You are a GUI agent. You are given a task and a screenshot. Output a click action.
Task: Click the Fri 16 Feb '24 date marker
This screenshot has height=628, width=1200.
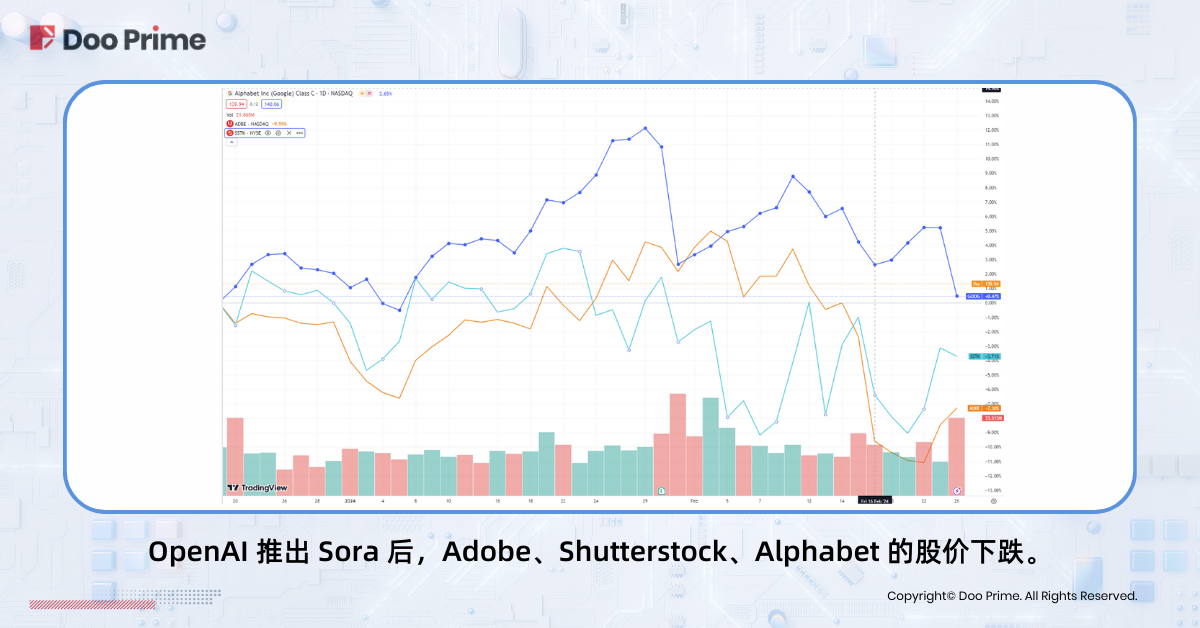[x=874, y=500]
